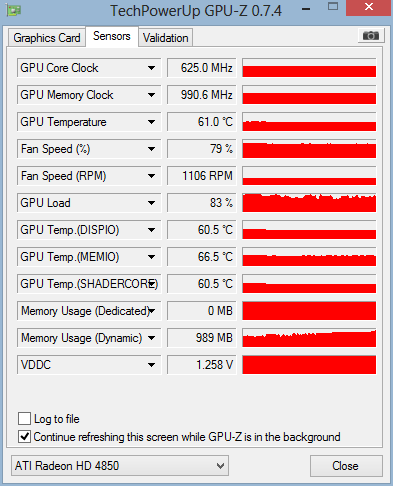Open the ATI Radeon HD 4850 selector

120,466
